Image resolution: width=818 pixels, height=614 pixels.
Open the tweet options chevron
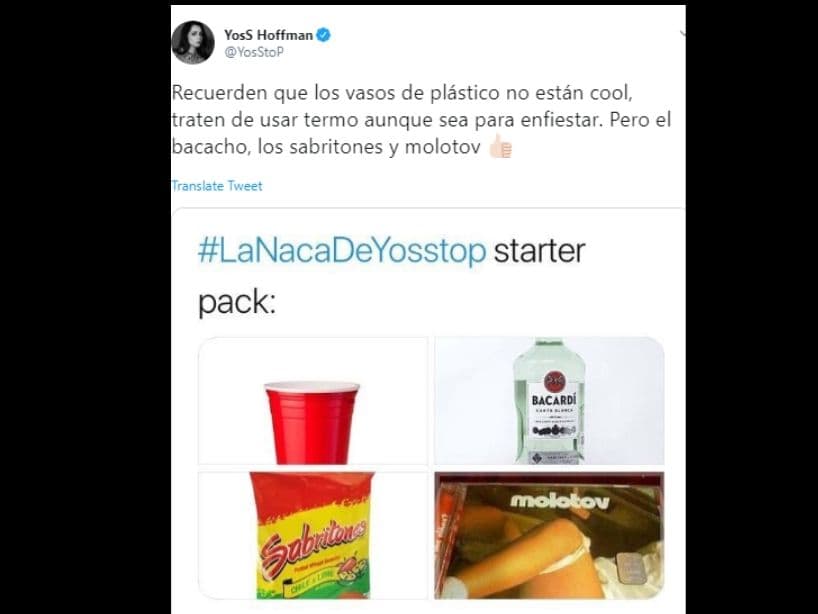[682, 34]
